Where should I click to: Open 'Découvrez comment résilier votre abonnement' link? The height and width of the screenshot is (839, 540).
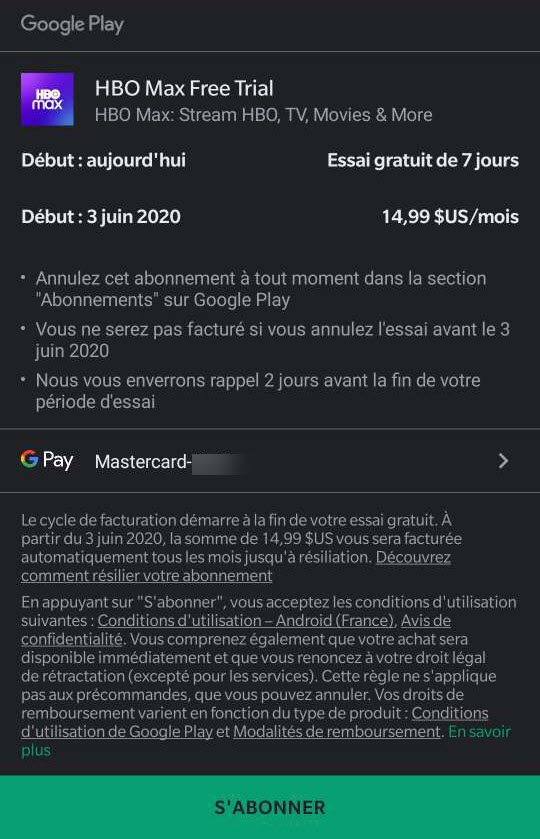coord(235,566)
